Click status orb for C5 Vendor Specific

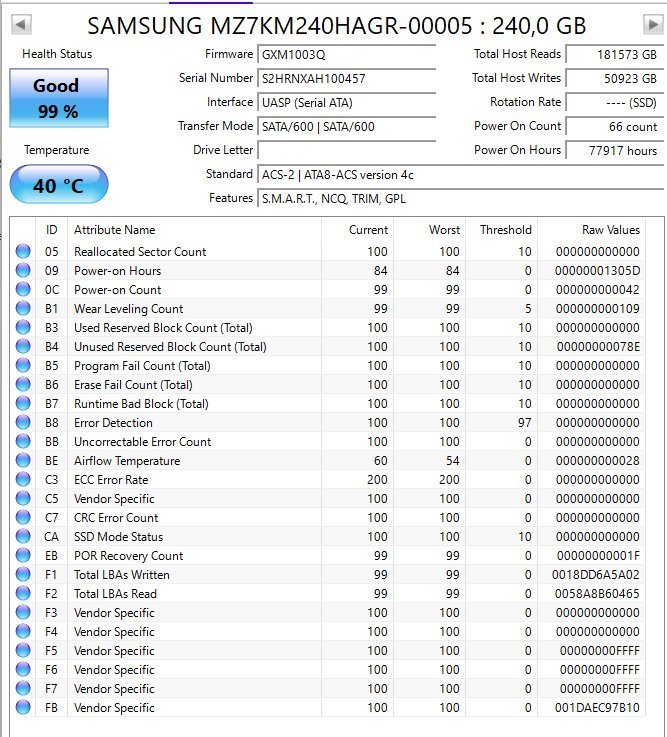(23, 498)
